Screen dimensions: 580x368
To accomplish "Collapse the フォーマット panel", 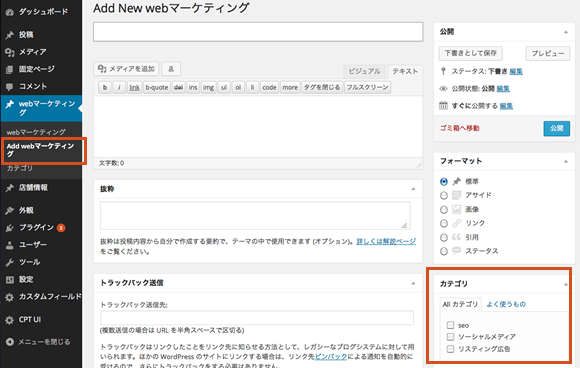I will click(x=566, y=162).
